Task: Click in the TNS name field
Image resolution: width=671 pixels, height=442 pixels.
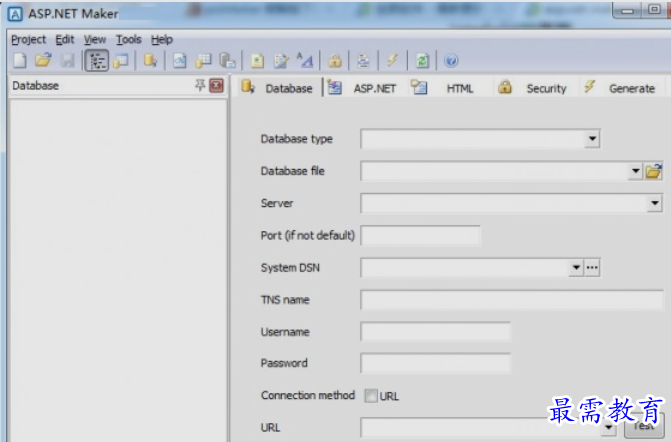Action: [x=512, y=300]
